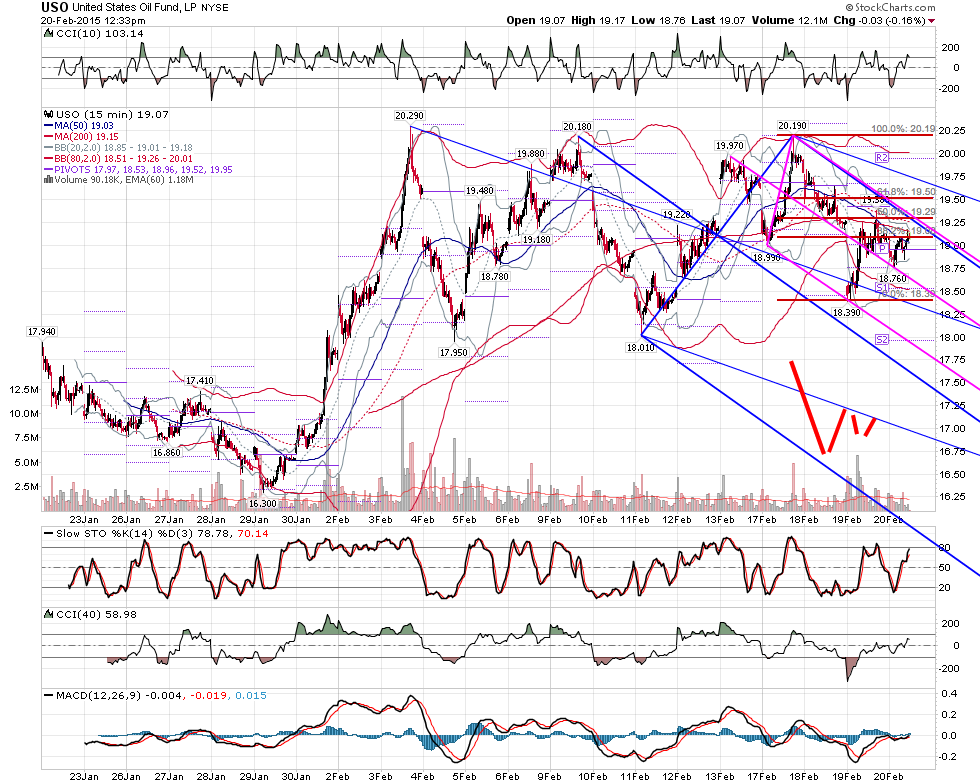Viewport: 980px width, 783px height.
Task: Click the "100.0%: 20.19" Fibonacci label
Action: pos(903,129)
